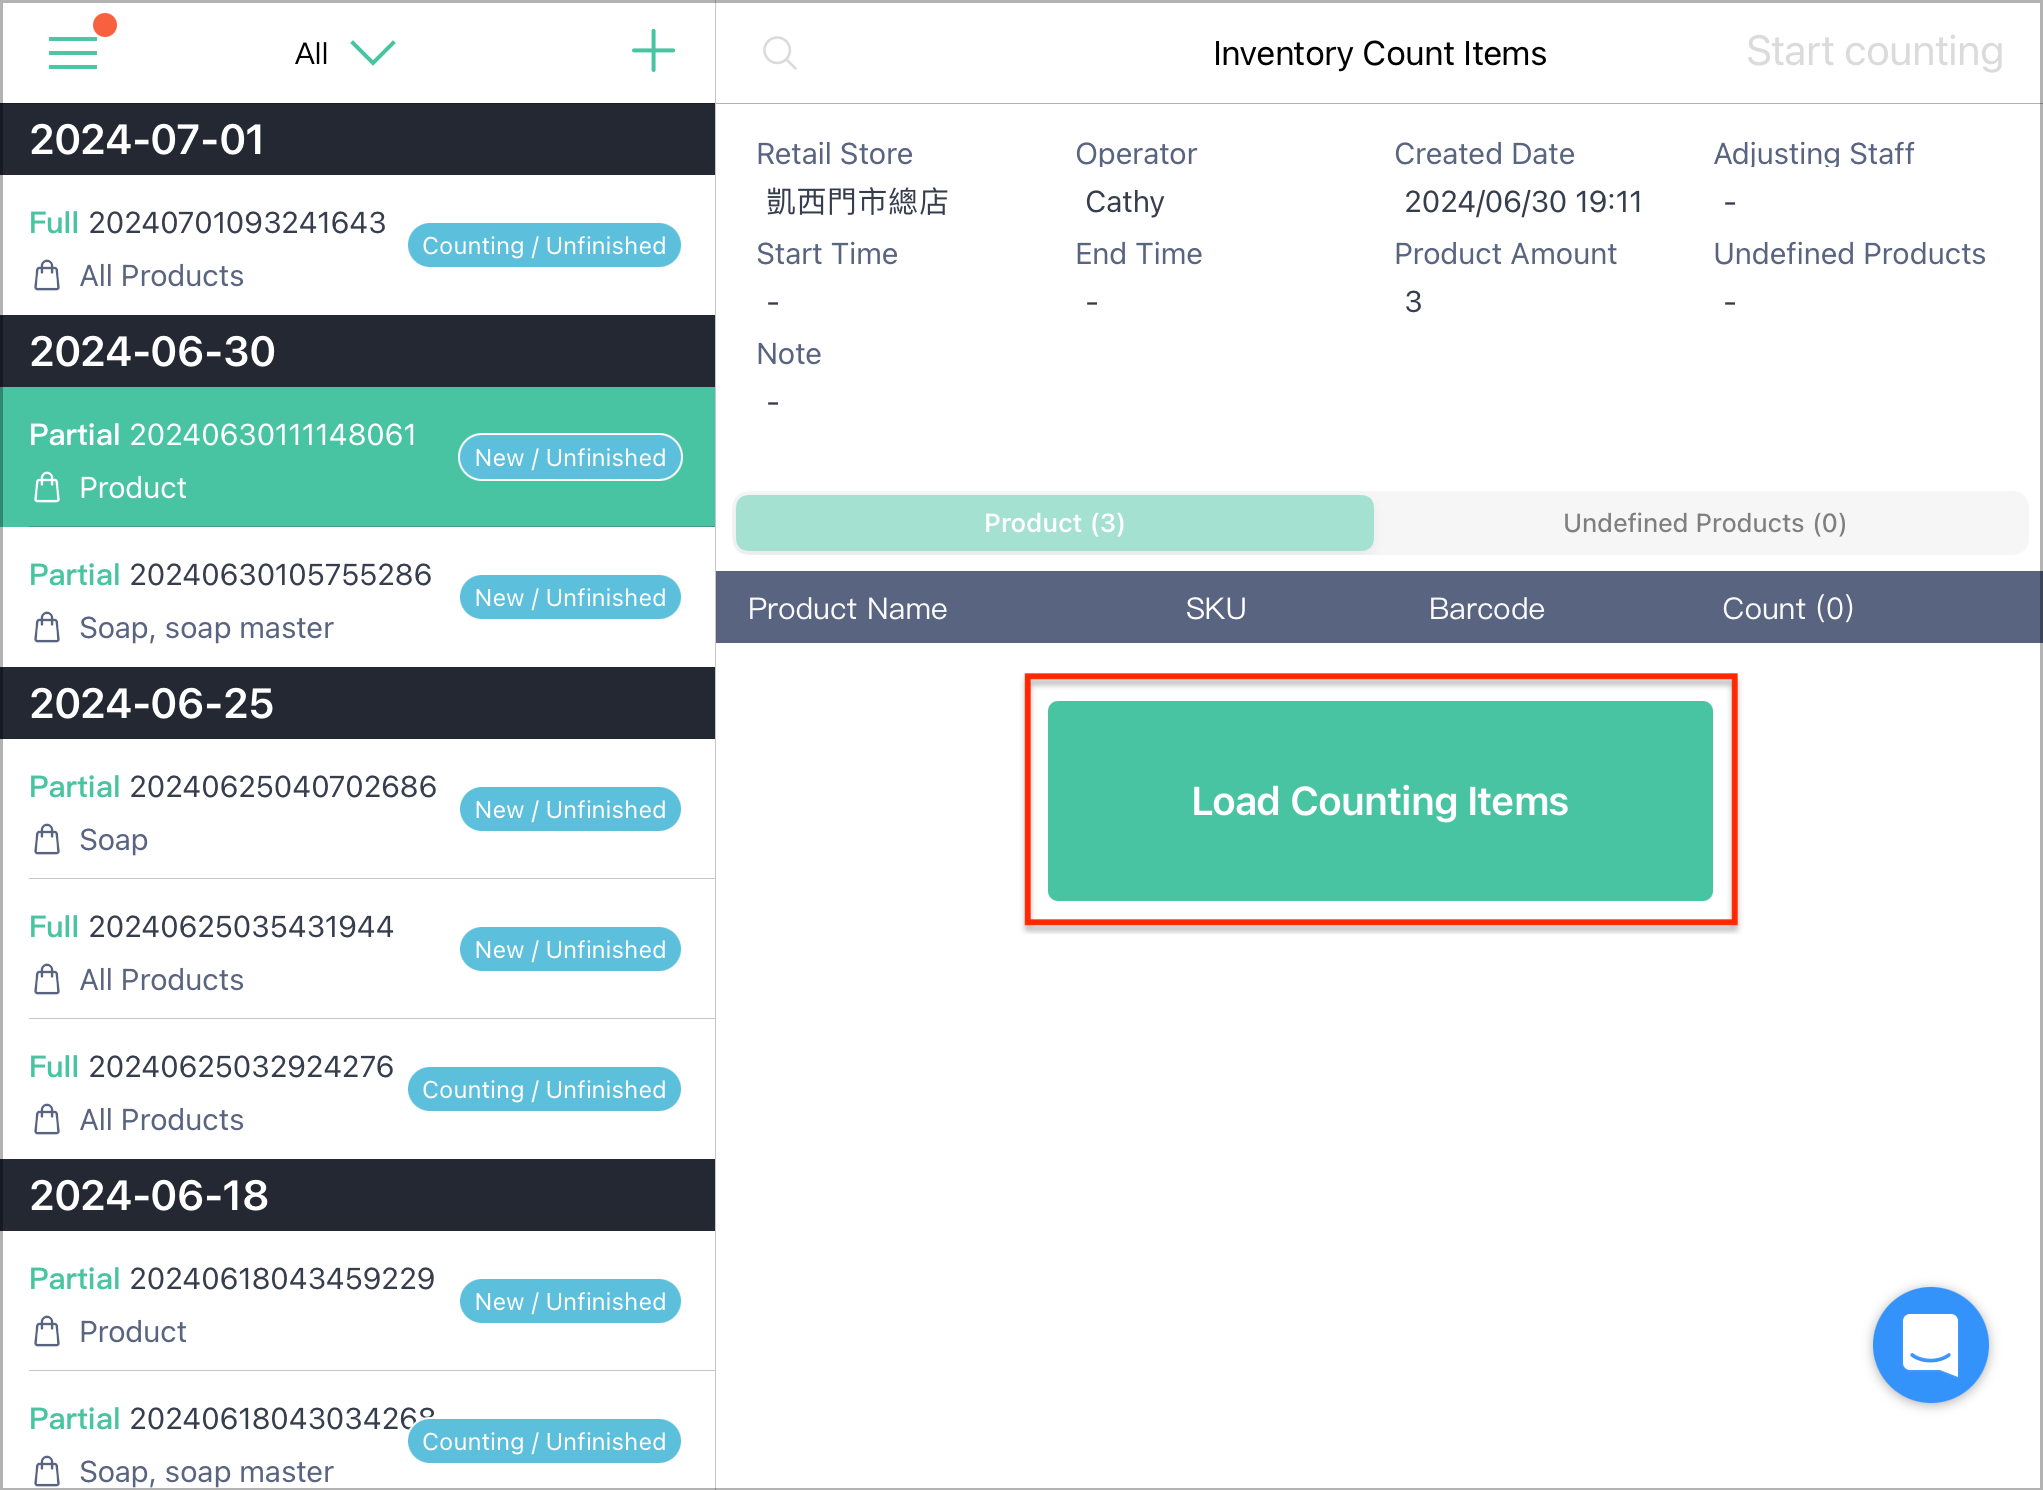The height and width of the screenshot is (1490, 2043).
Task: Switch to Undefined Products (0) tab
Action: pos(1704,523)
